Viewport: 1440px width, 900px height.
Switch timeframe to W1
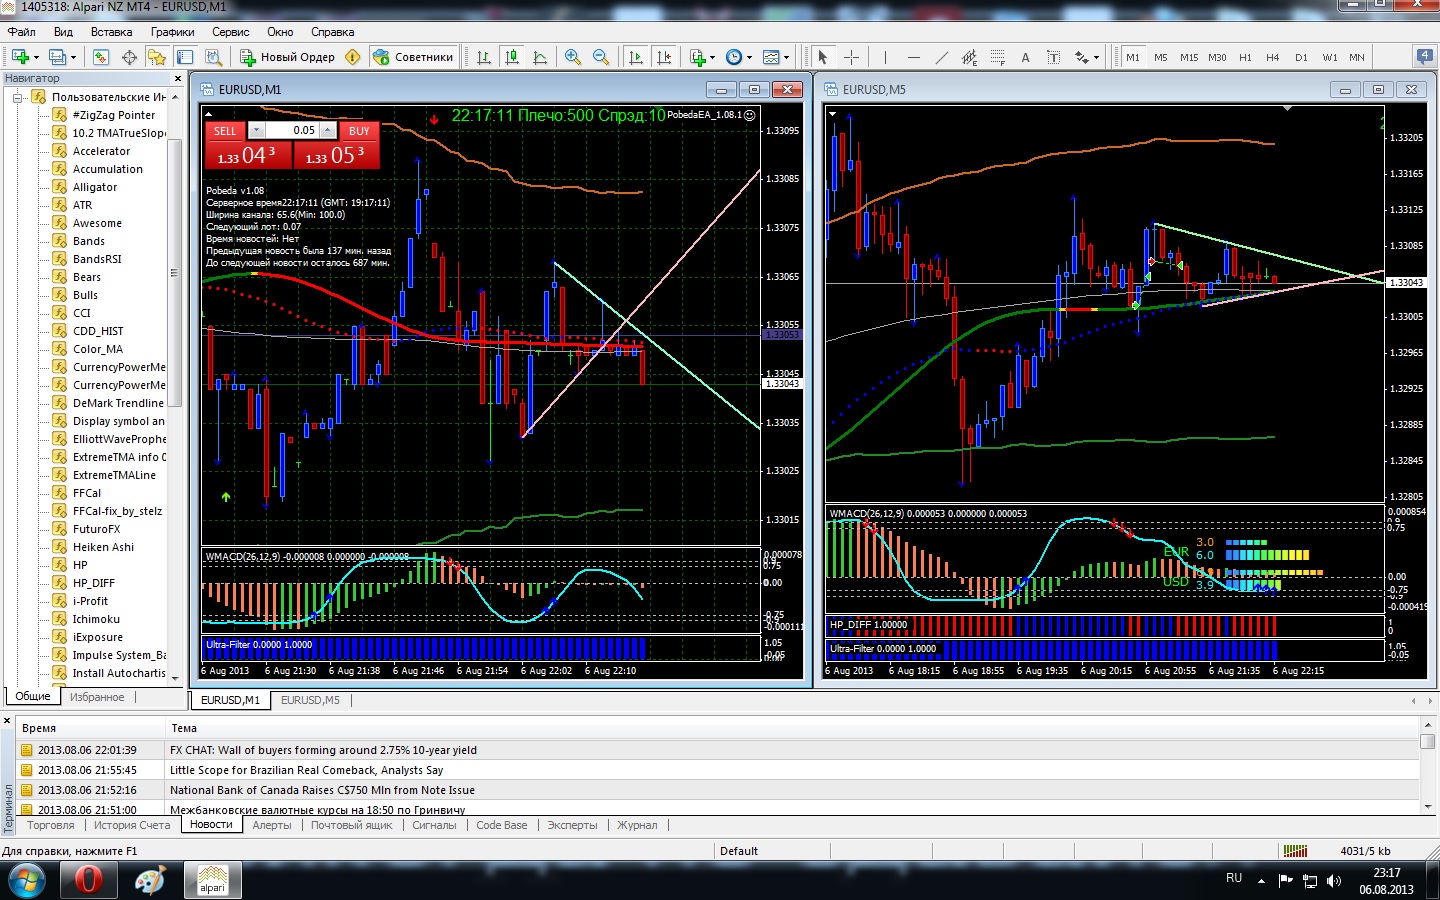coord(1330,57)
